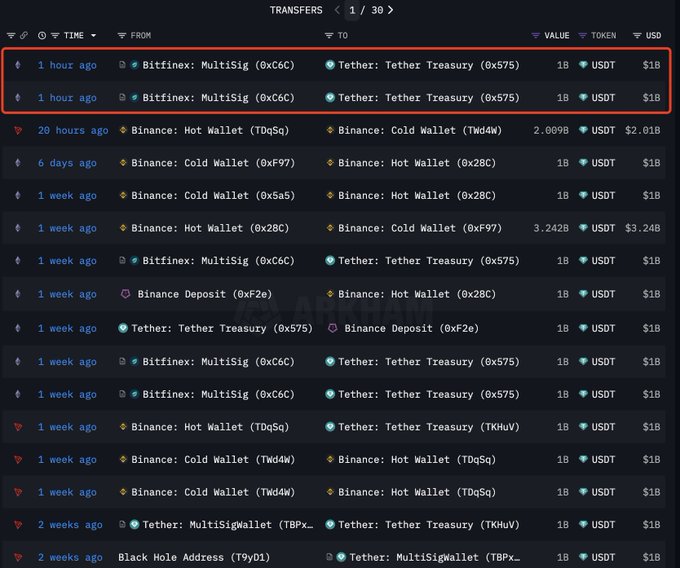This screenshot has height=568, width=680.
Task: Go to next transfers page arrow
Action: (x=390, y=10)
